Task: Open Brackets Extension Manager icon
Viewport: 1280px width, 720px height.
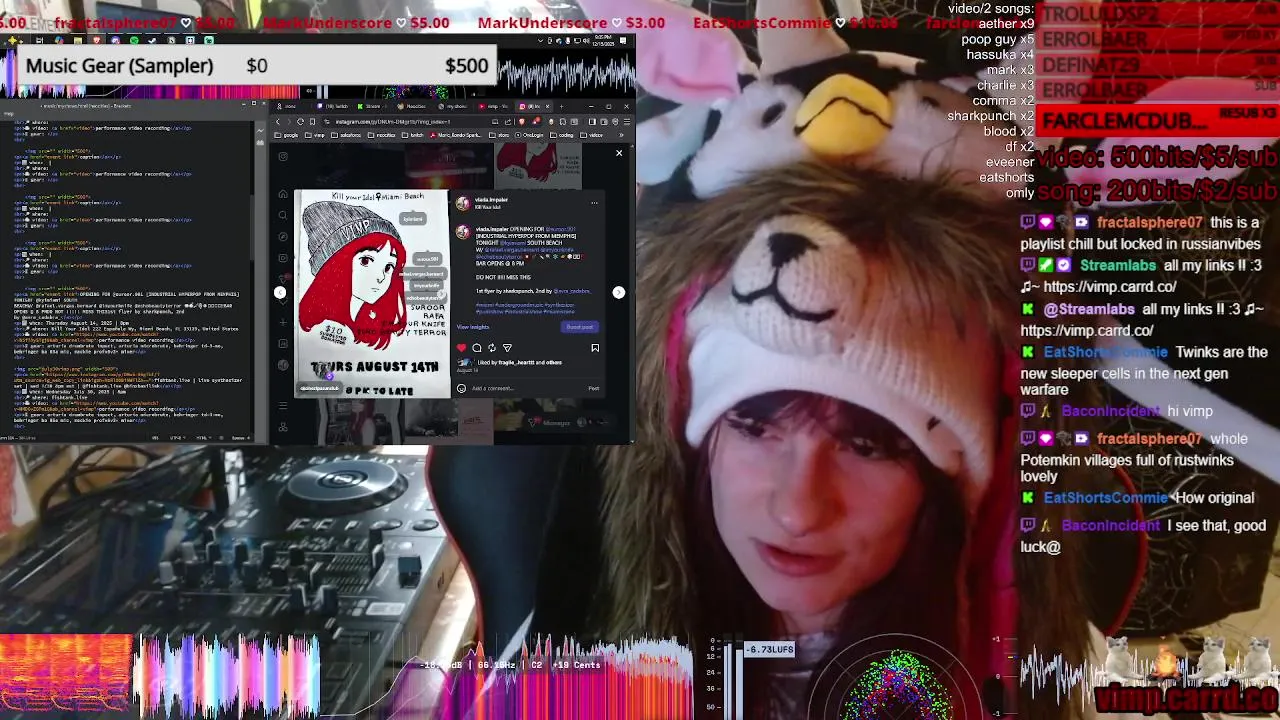Action: click(260, 143)
